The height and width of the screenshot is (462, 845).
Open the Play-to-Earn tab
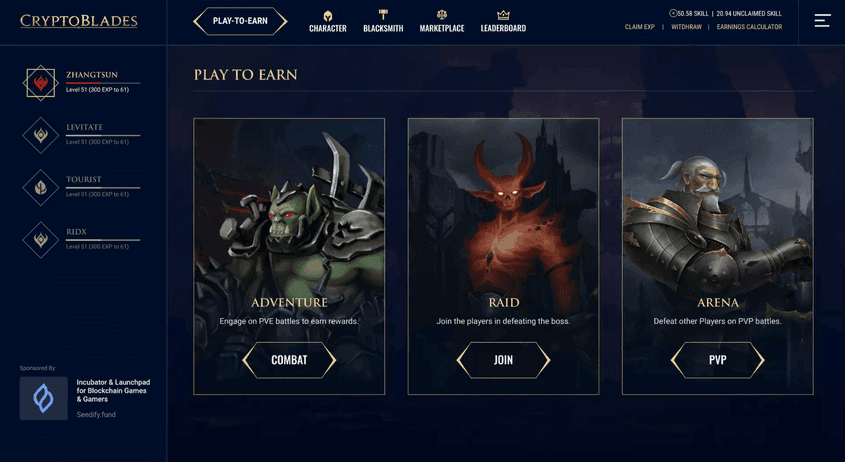pos(240,21)
